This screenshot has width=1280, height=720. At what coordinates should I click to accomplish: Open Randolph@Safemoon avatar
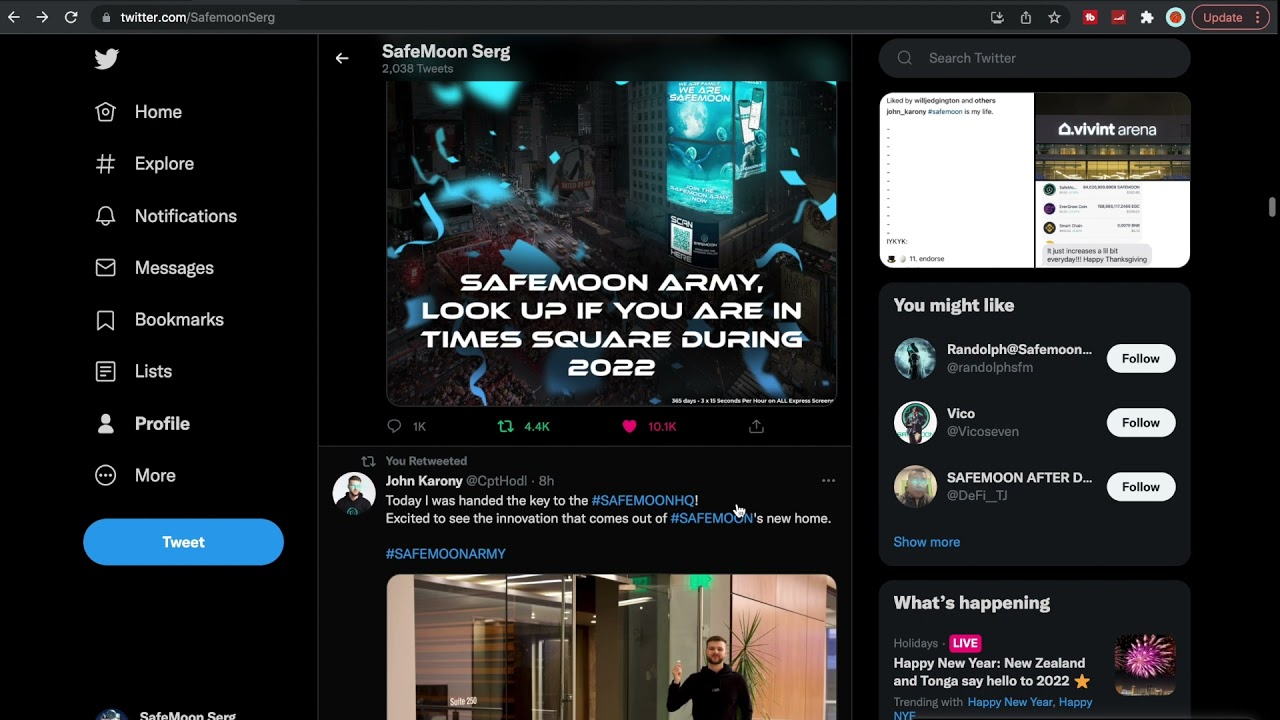(x=915, y=359)
